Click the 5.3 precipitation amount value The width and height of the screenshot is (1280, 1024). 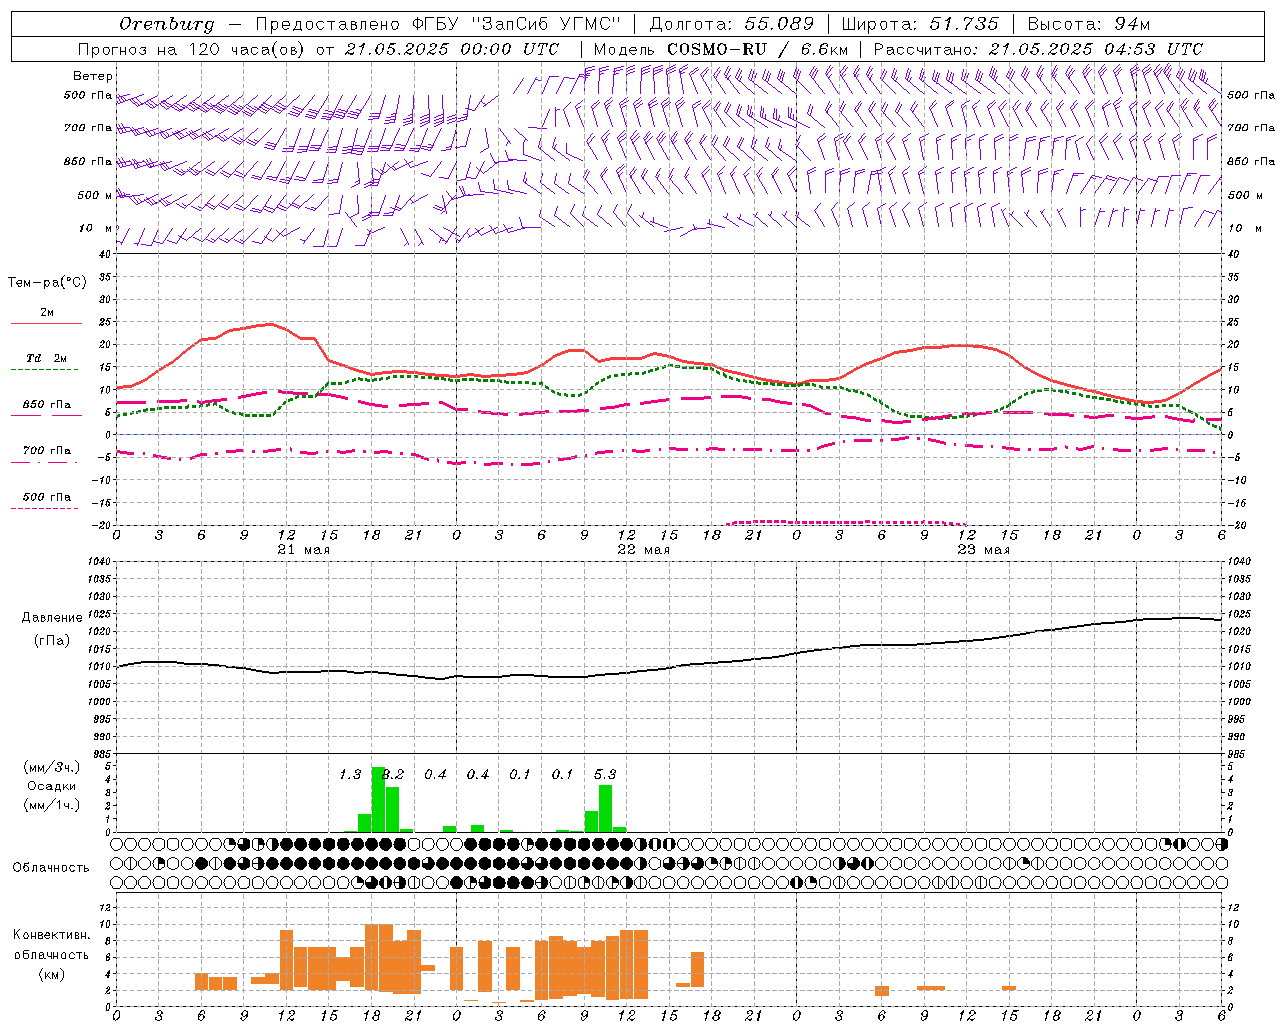tap(605, 774)
